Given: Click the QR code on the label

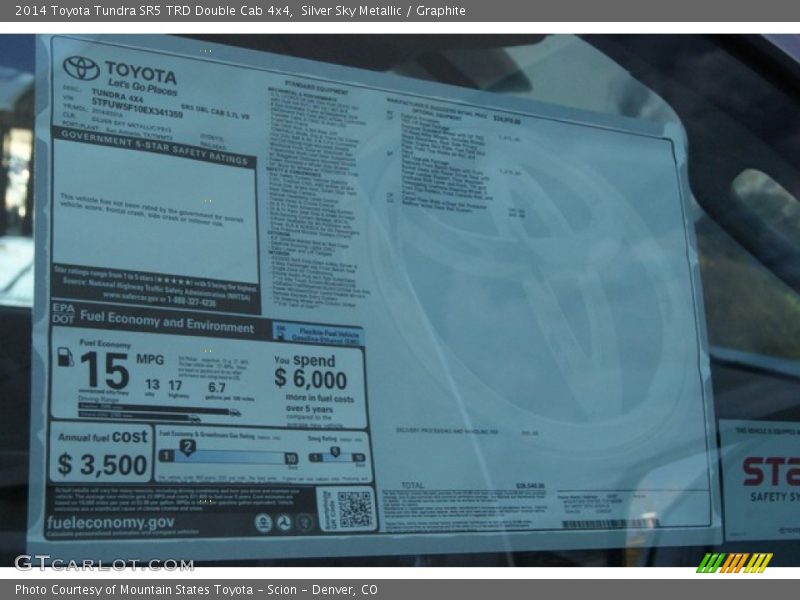Looking at the screenshot, I should (355, 509).
